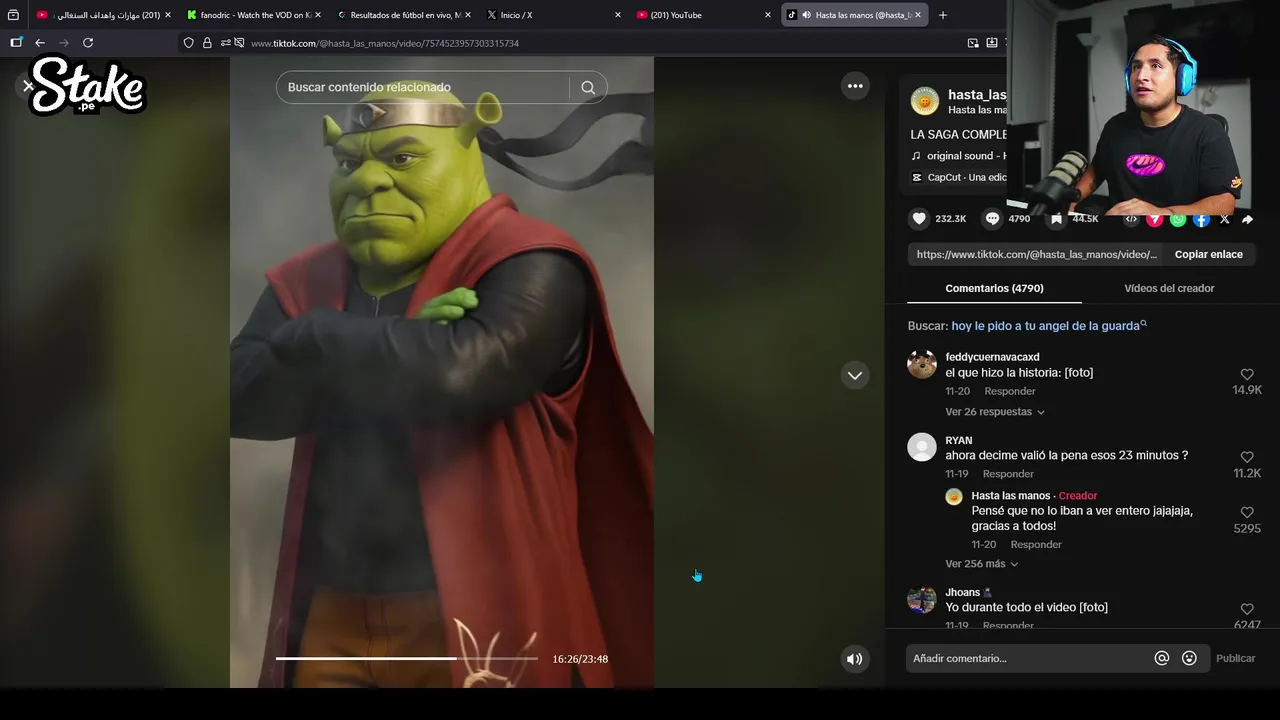Go back in browser
Image resolution: width=1280 pixels, height=720 pixels.
coord(40,43)
